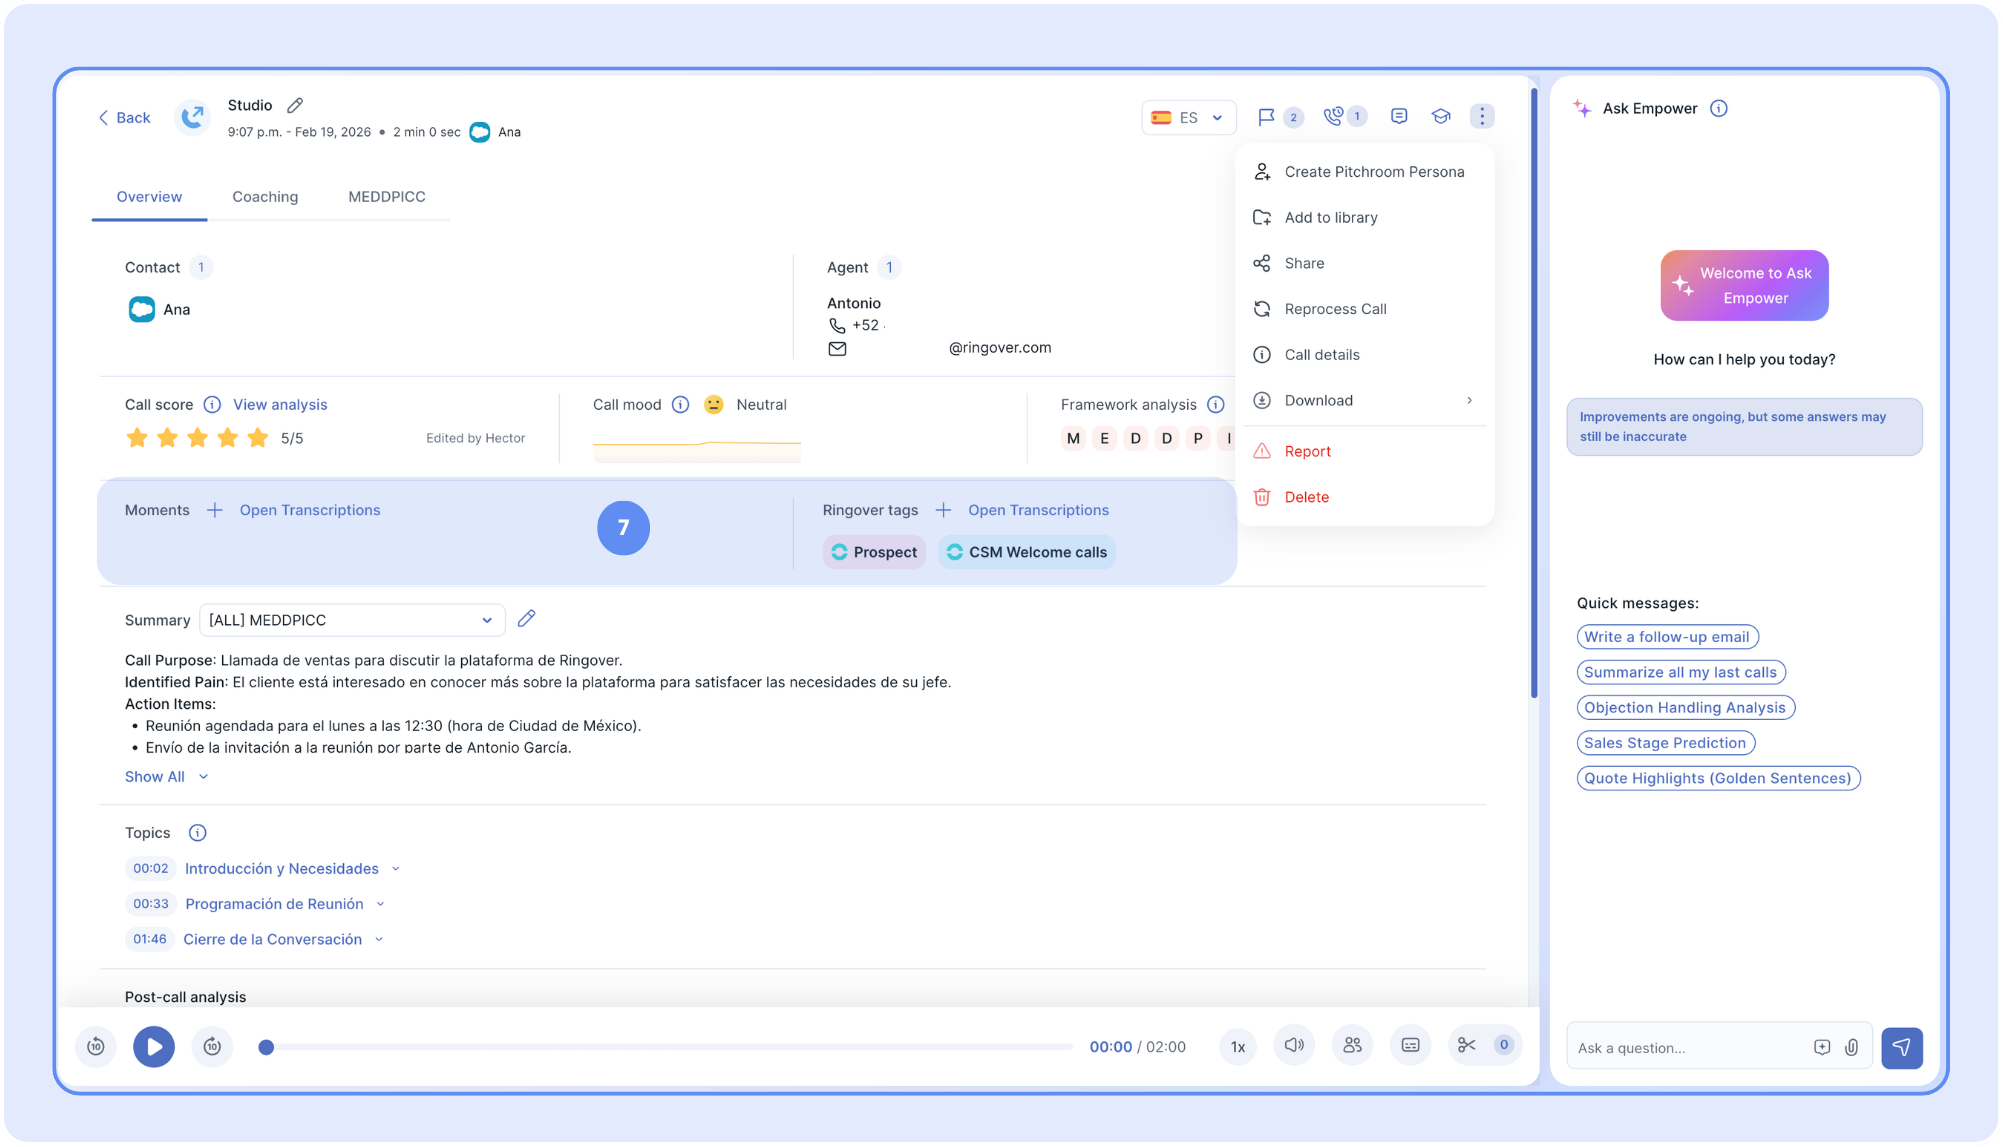Click the attachment paperclip icon in question box
Screen dimensions: 2003x1147
coord(1852,1047)
